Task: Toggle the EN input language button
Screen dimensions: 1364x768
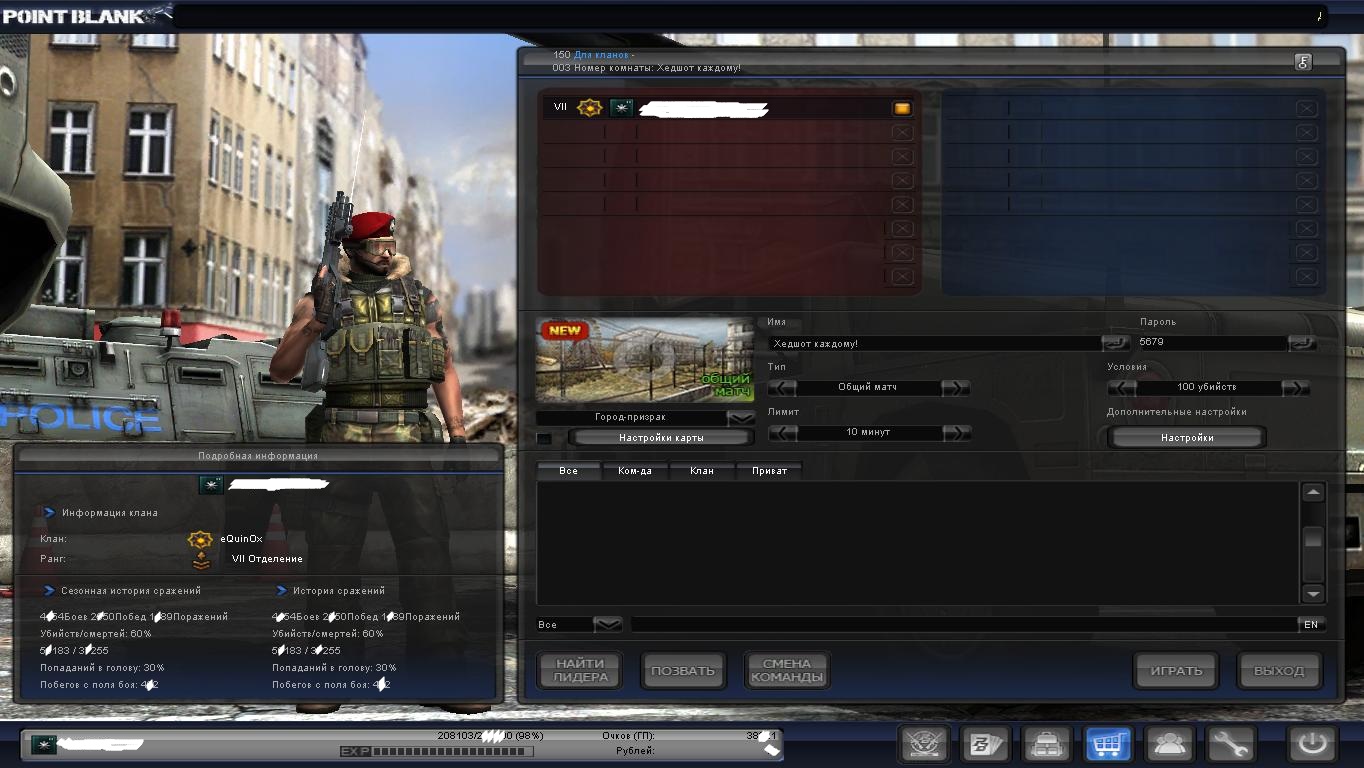Action: click(1311, 625)
